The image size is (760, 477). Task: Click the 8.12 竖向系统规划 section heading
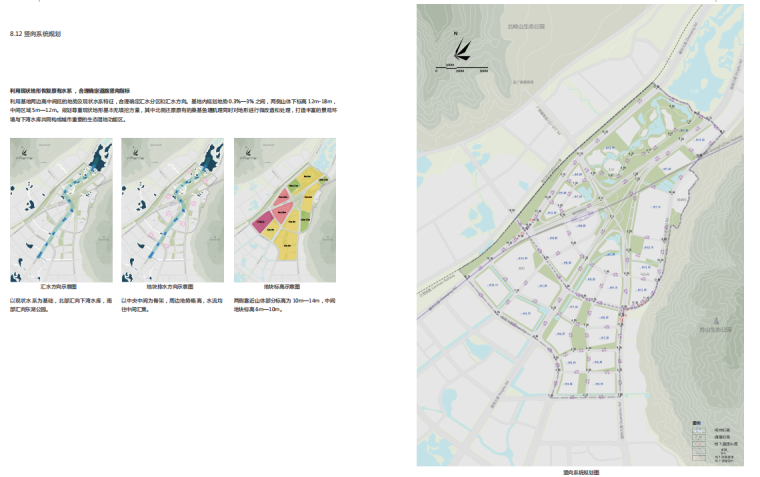pyautogui.click(x=35, y=34)
